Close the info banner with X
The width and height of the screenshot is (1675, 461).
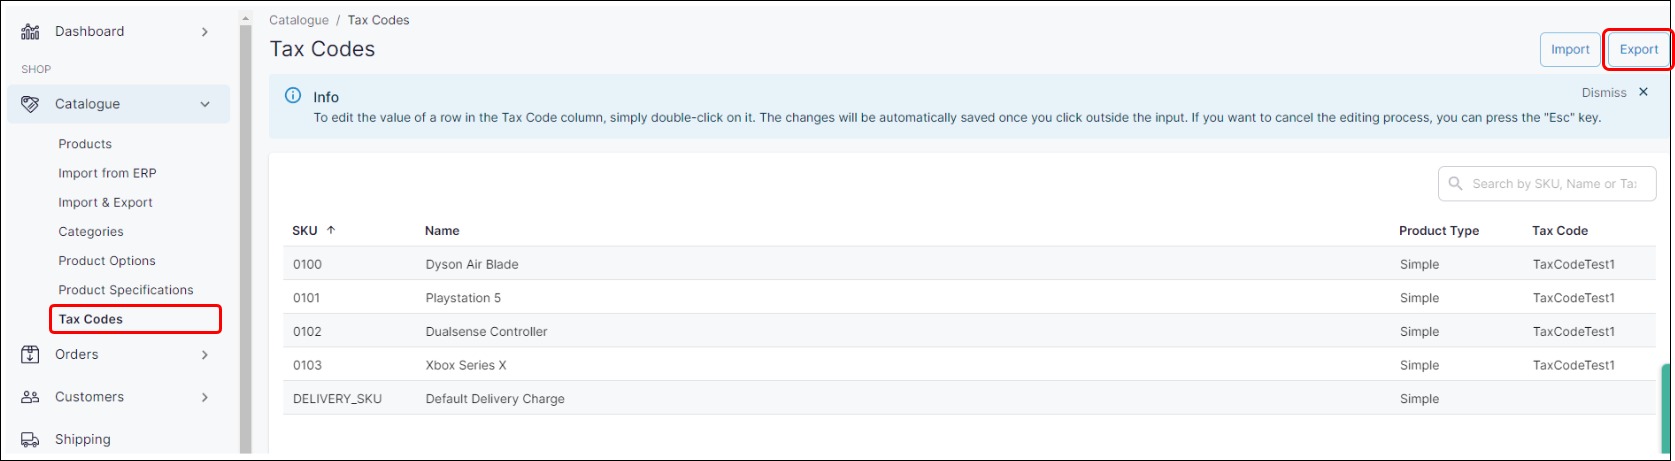click(x=1643, y=92)
